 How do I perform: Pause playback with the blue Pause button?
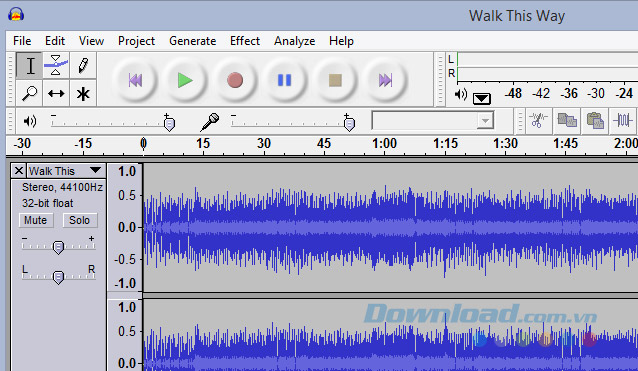[284, 80]
